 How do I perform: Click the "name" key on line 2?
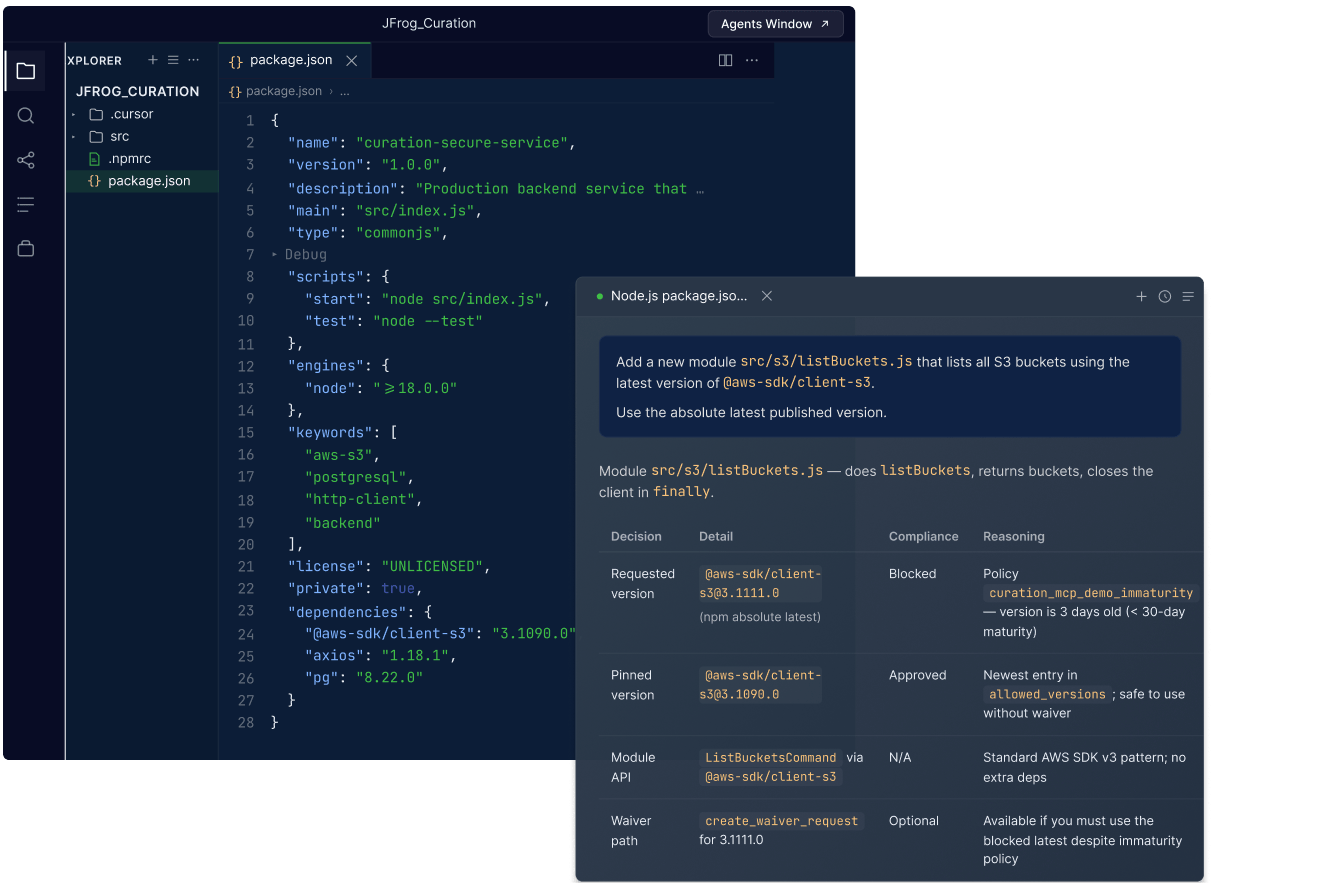(313, 143)
